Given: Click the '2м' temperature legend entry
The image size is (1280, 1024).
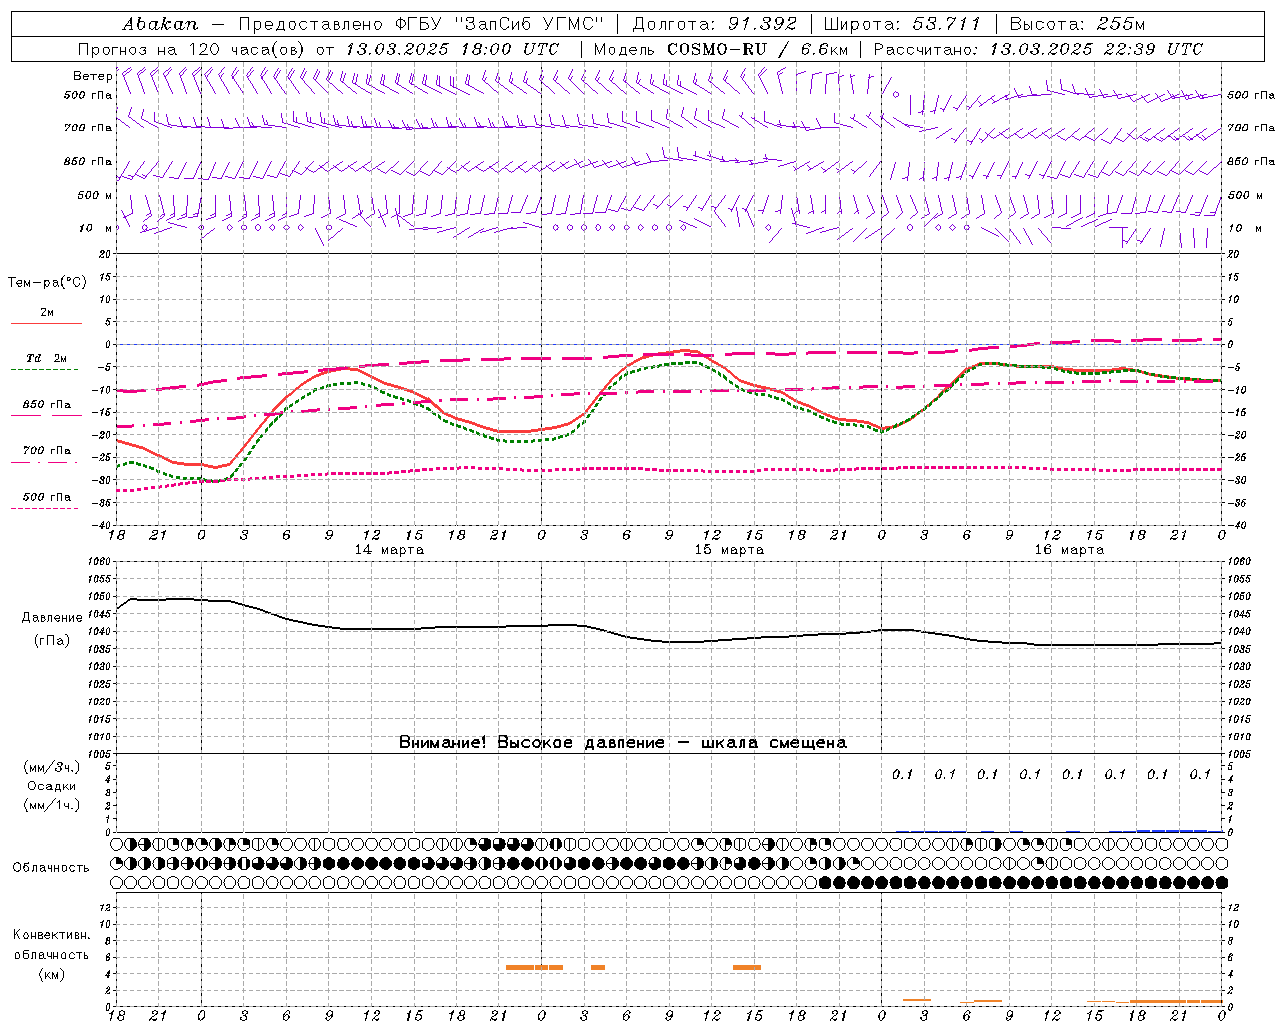Looking at the screenshot, I should coord(47,313).
